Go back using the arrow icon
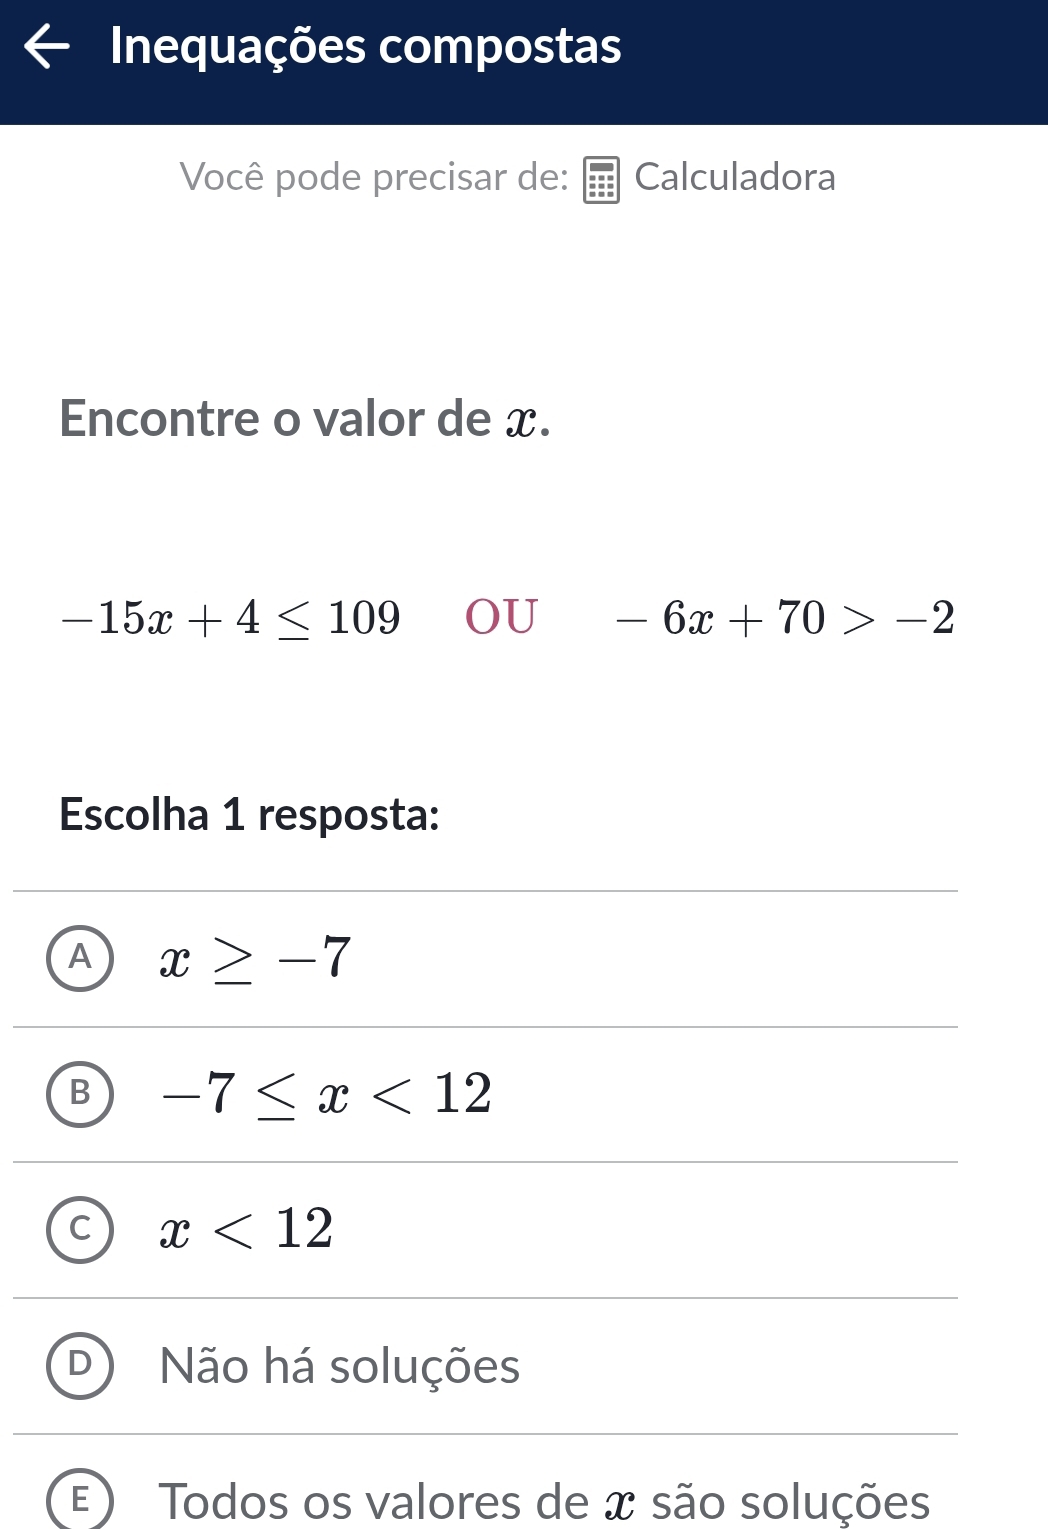 (x=46, y=46)
